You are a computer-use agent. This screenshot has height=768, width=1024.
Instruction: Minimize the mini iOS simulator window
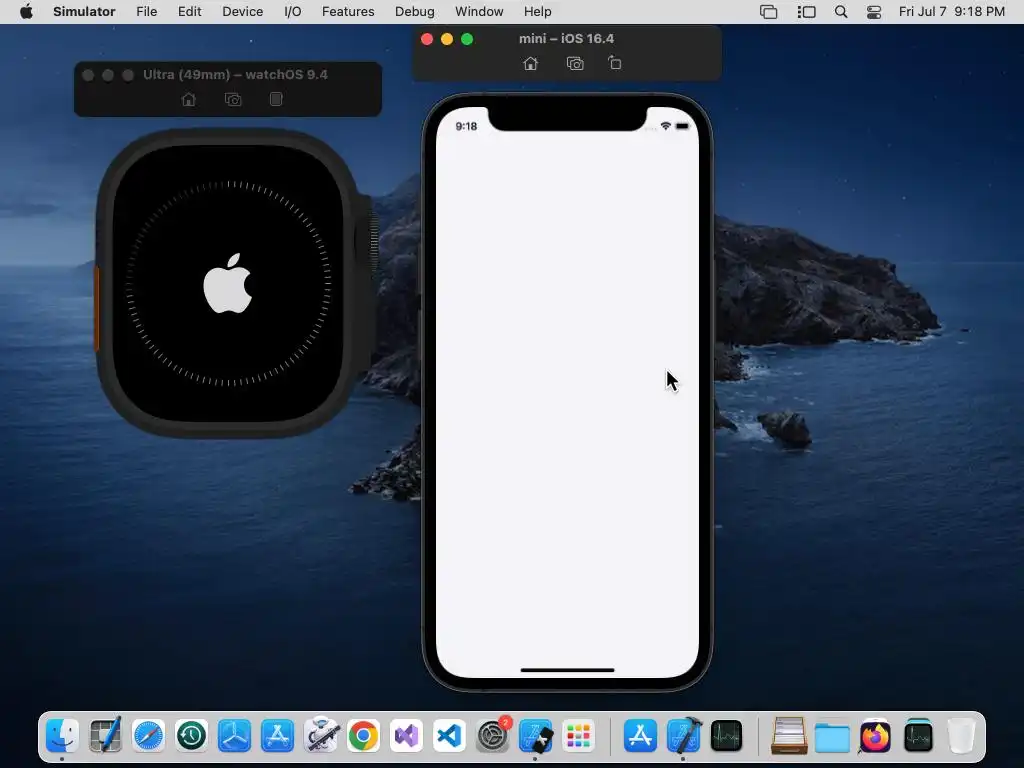[447, 39]
